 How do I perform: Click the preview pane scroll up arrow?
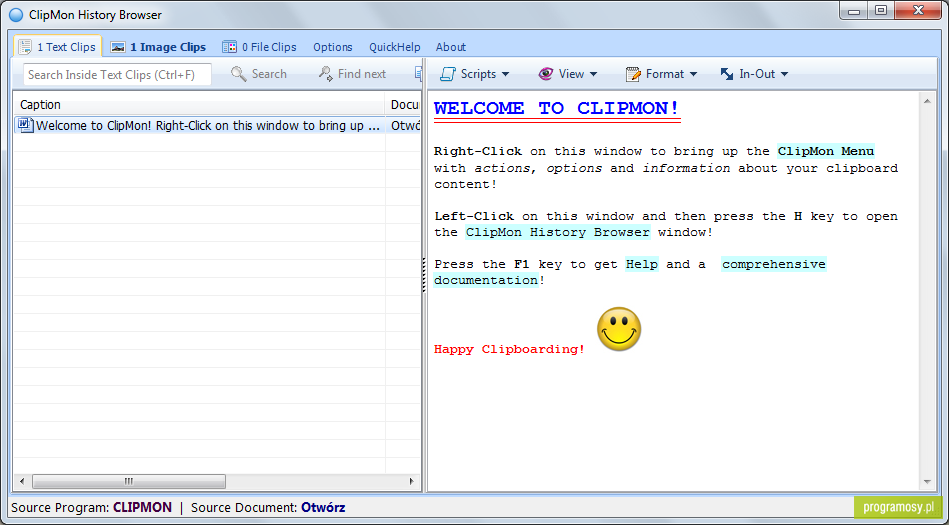click(927, 101)
